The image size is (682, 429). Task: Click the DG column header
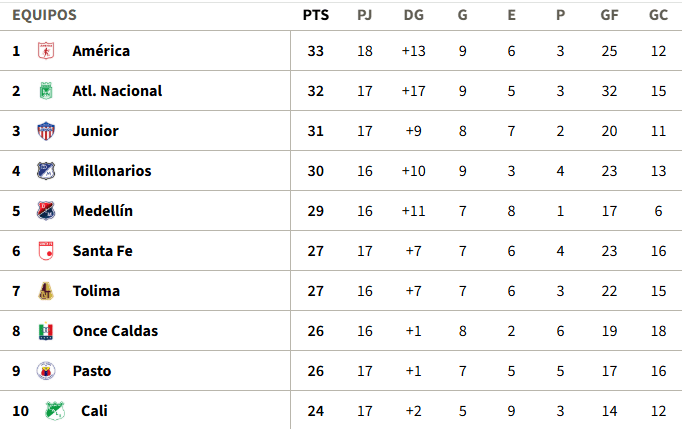(414, 15)
